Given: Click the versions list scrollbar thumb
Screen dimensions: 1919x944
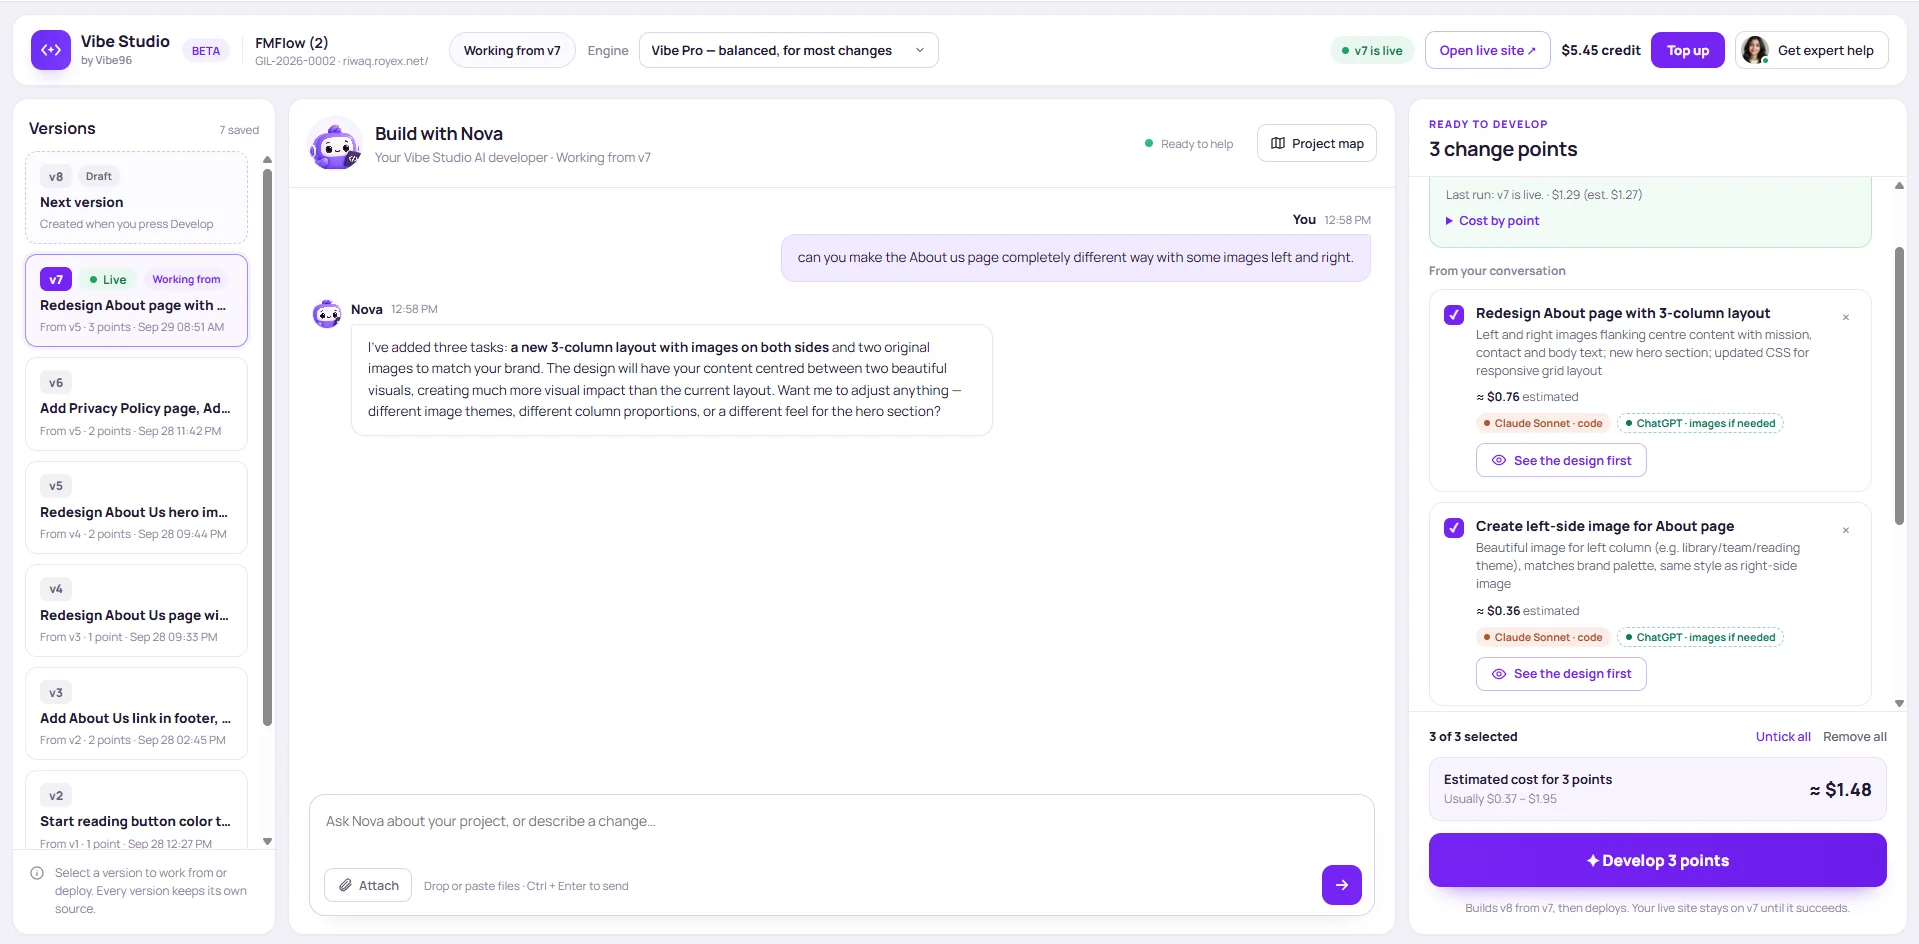Looking at the screenshot, I should tap(267, 447).
